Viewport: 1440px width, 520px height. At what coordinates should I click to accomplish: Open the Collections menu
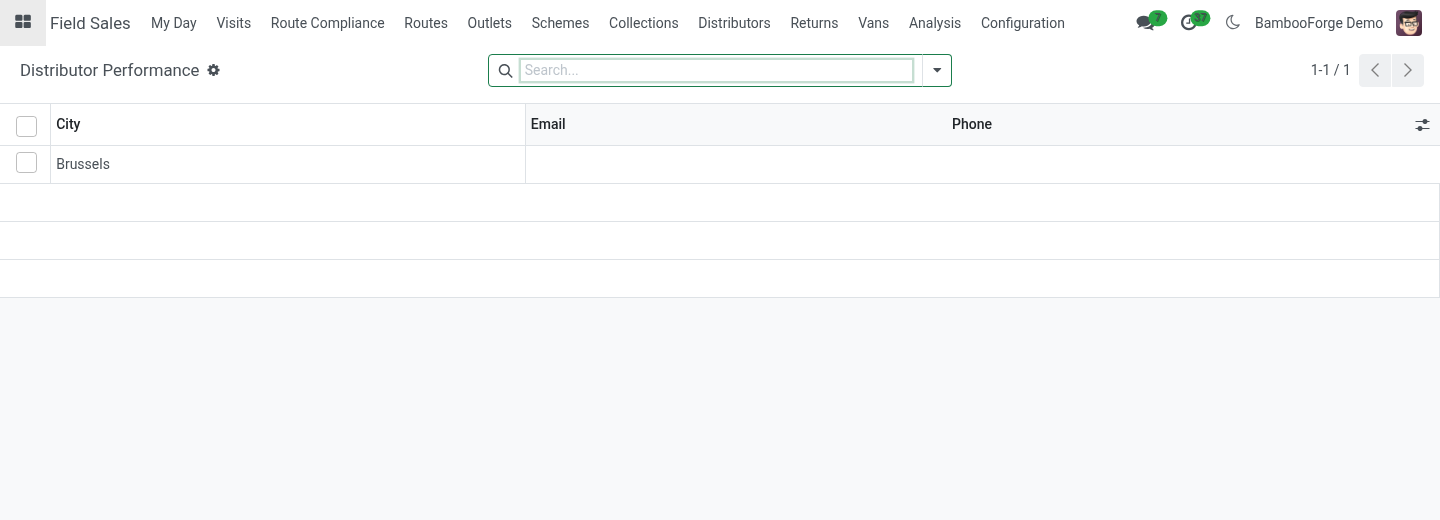tap(644, 23)
